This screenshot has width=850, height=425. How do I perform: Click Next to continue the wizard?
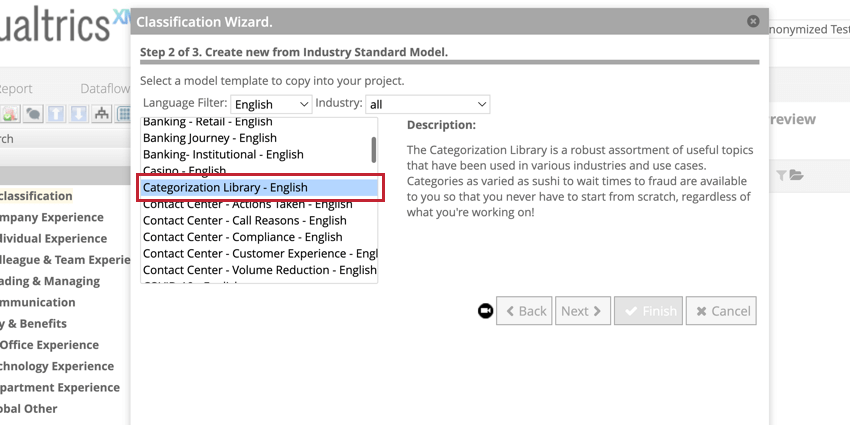point(583,311)
